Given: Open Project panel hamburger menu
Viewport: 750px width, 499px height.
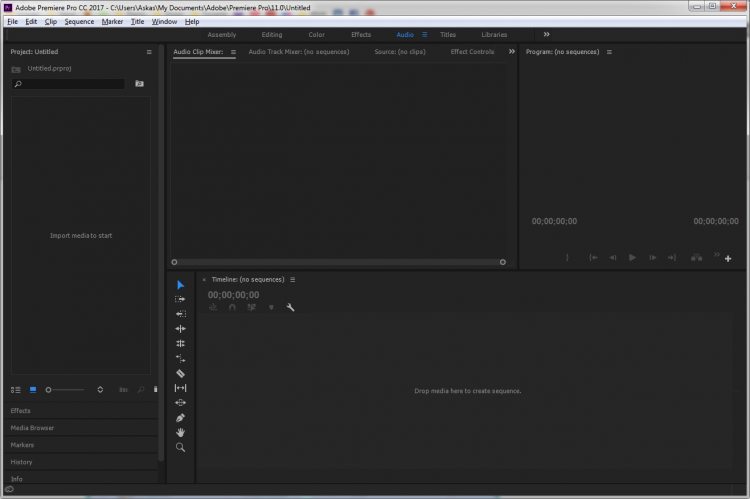Looking at the screenshot, I should tap(149, 51).
